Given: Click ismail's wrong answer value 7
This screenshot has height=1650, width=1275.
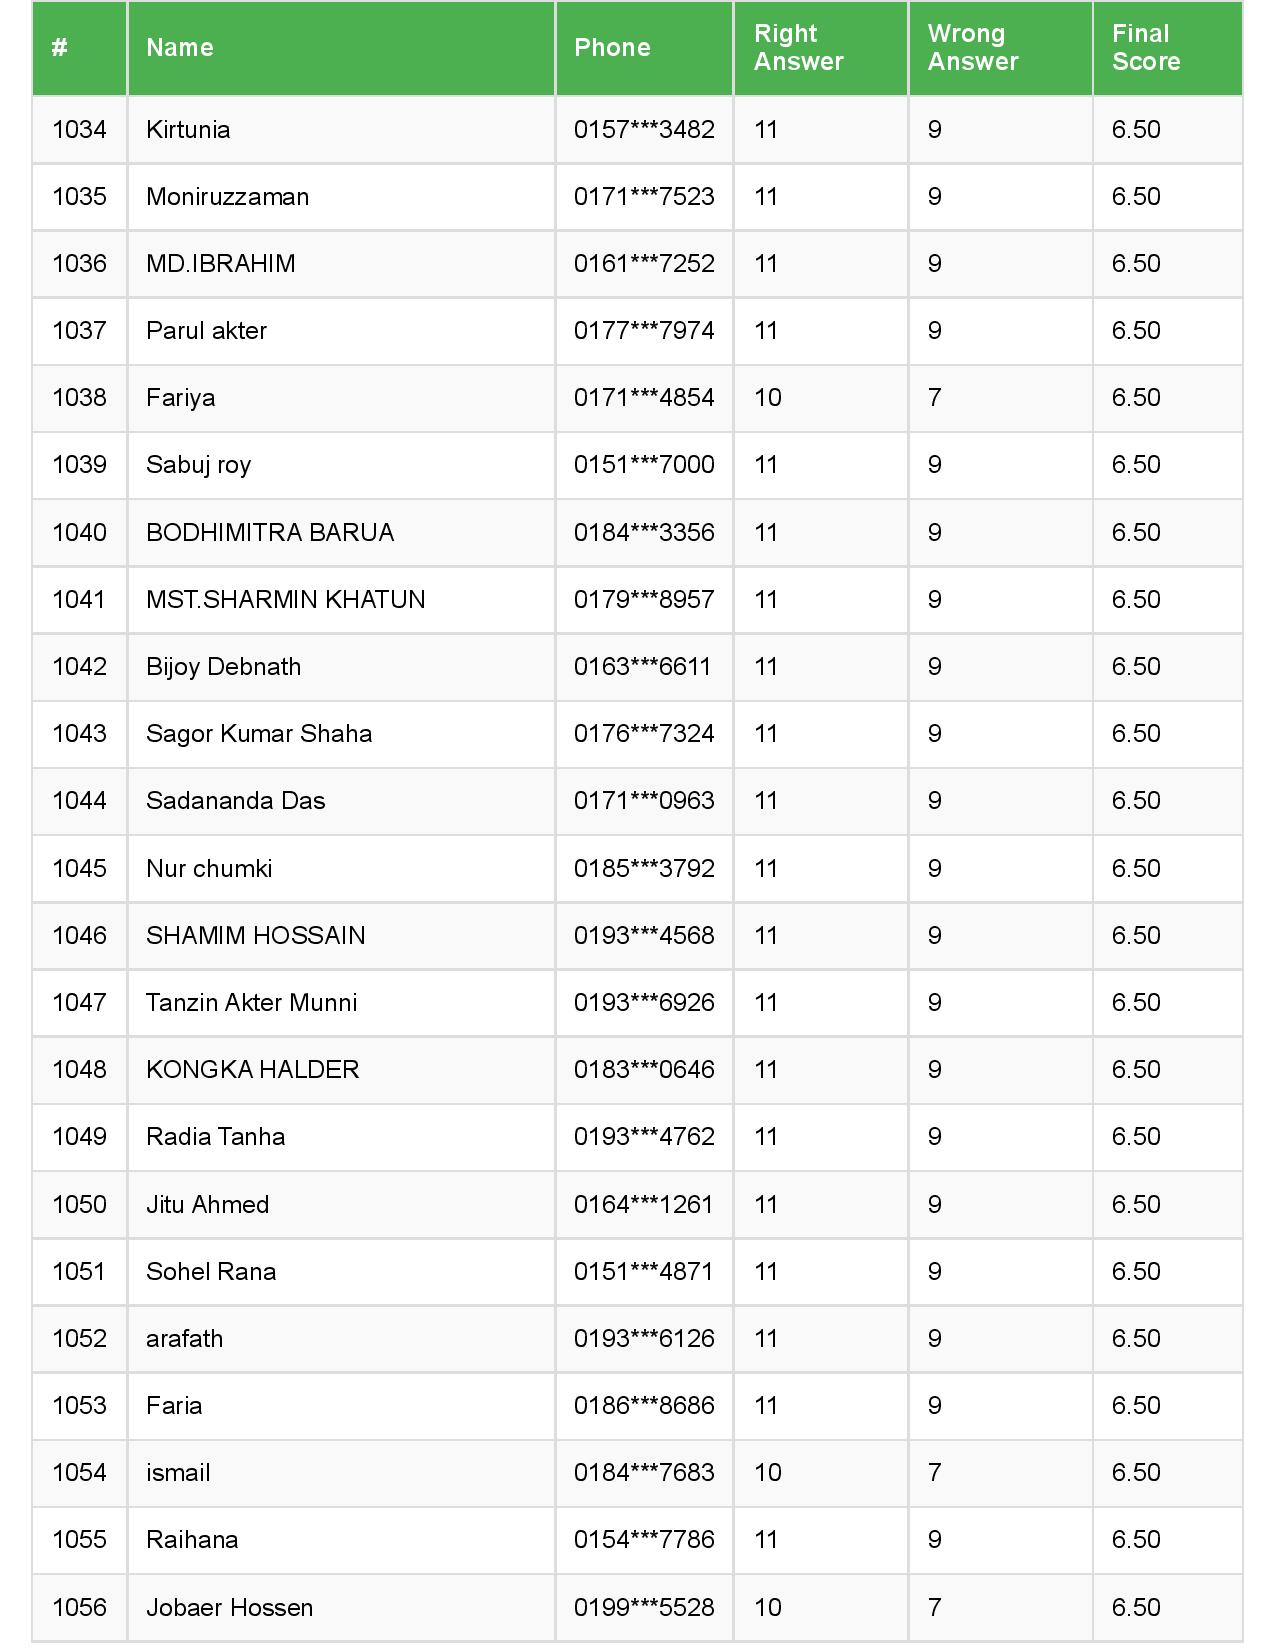Looking at the screenshot, I should coord(934,1472).
